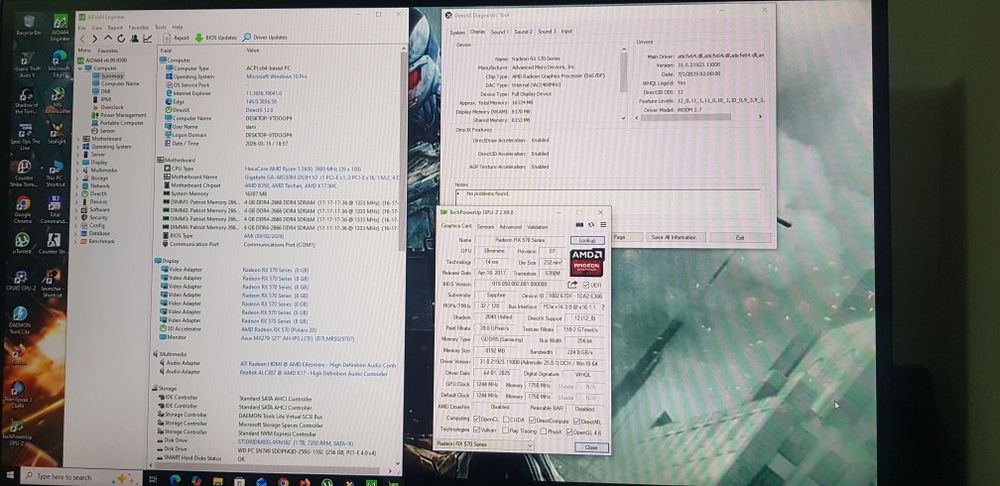
Task: Expand the Motherboard tree node in AIDA64
Action: [80, 138]
